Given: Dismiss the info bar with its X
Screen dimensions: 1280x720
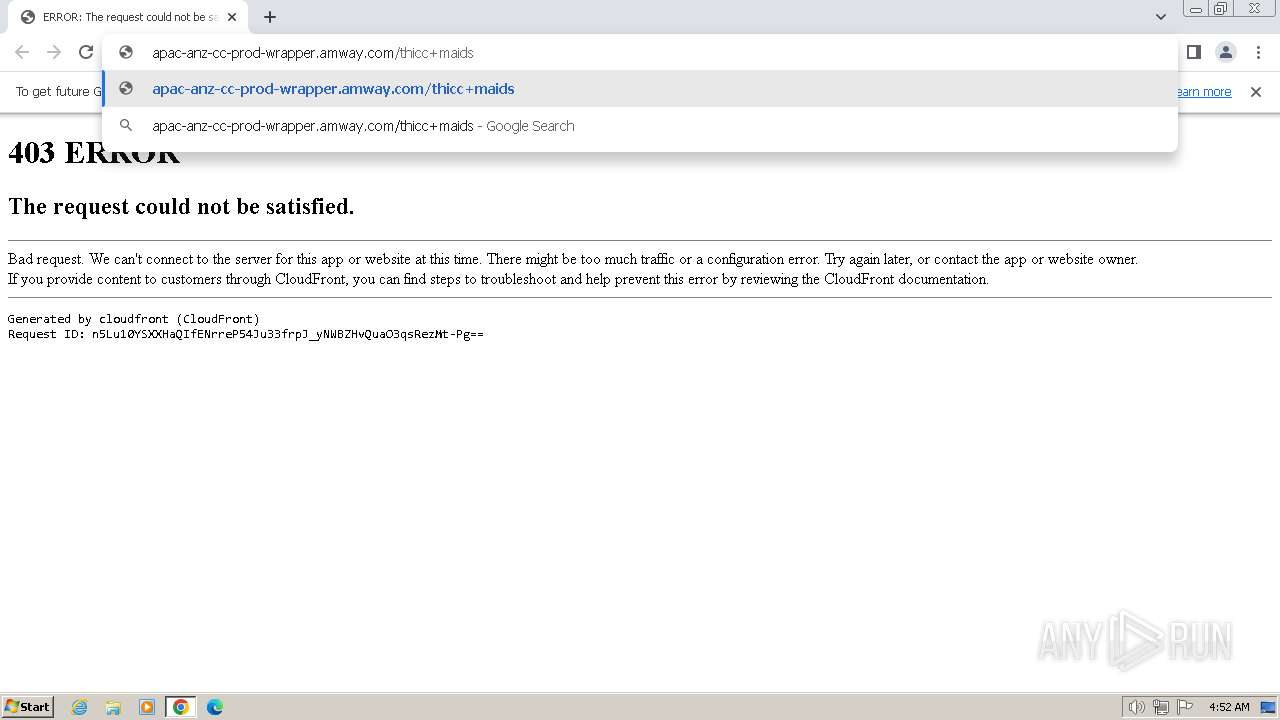Looking at the screenshot, I should click(x=1256, y=92).
